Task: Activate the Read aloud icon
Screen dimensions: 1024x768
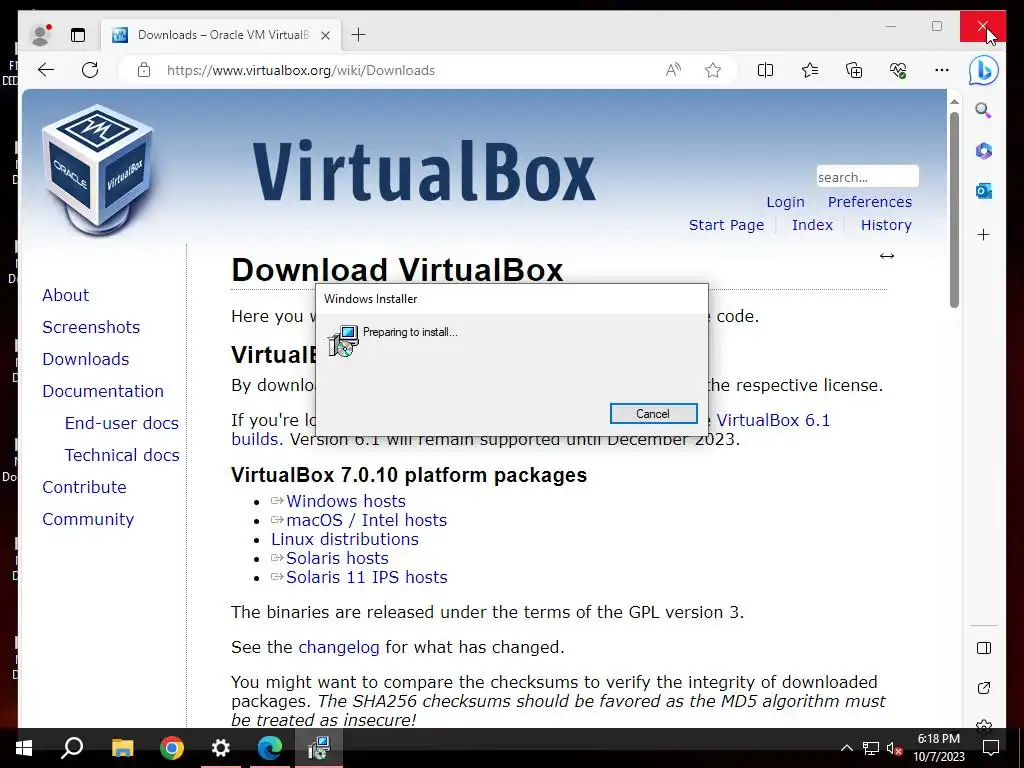Action: [673, 70]
